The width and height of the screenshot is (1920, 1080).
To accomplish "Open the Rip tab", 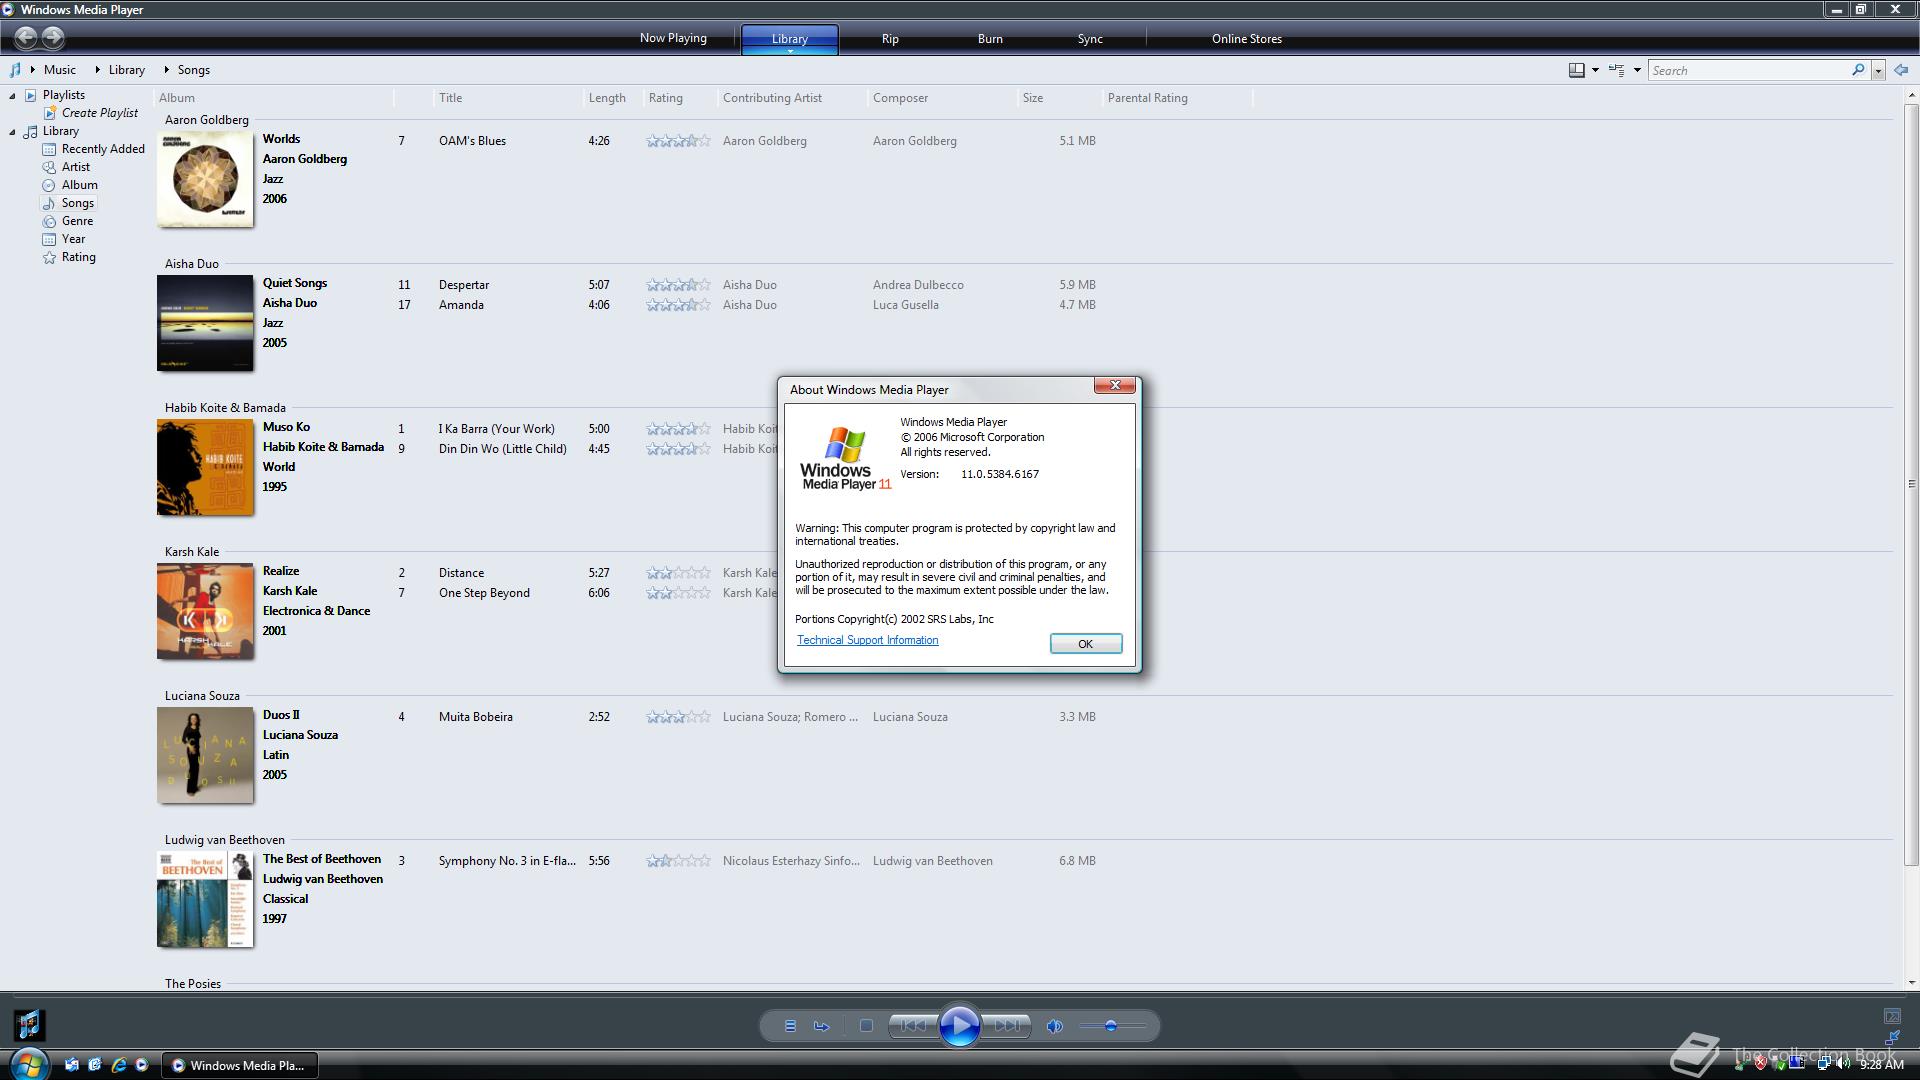I will [x=890, y=39].
